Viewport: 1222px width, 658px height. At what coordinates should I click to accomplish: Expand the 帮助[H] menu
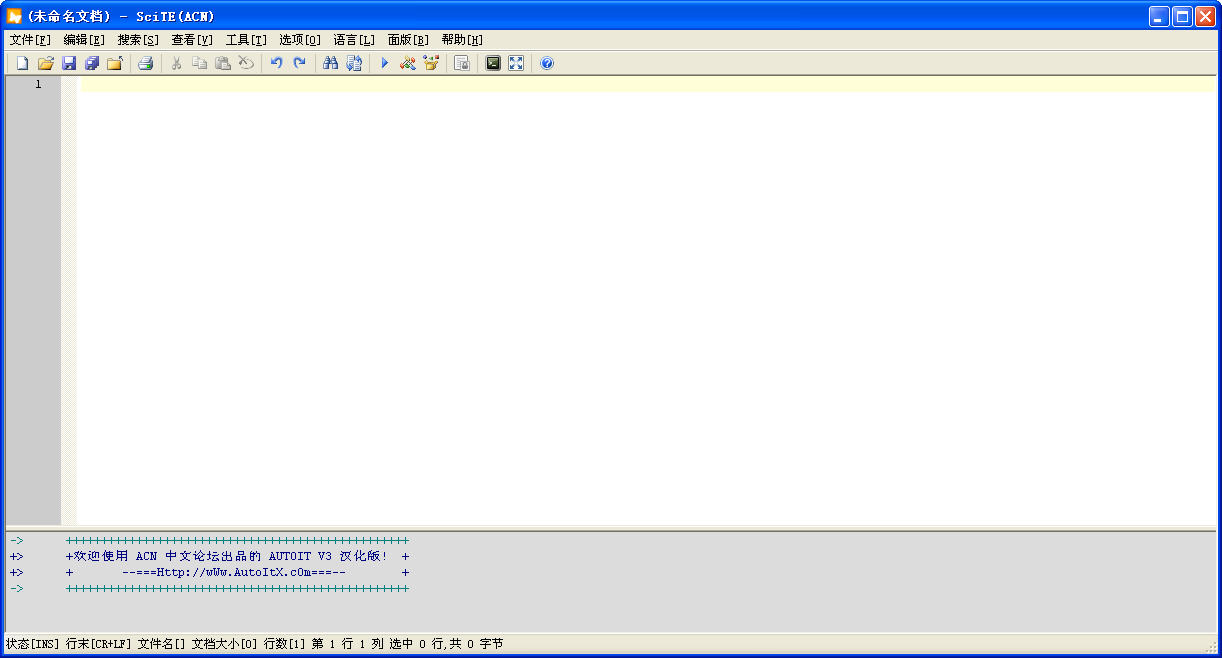[462, 40]
